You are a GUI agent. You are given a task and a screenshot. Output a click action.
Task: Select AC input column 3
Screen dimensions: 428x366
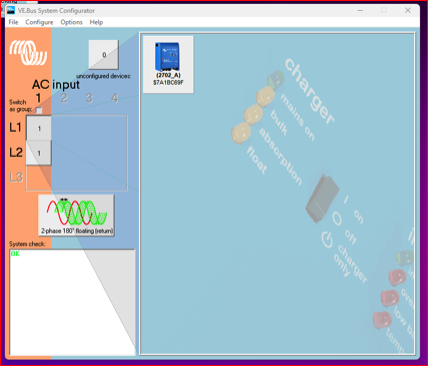tap(89, 98)
